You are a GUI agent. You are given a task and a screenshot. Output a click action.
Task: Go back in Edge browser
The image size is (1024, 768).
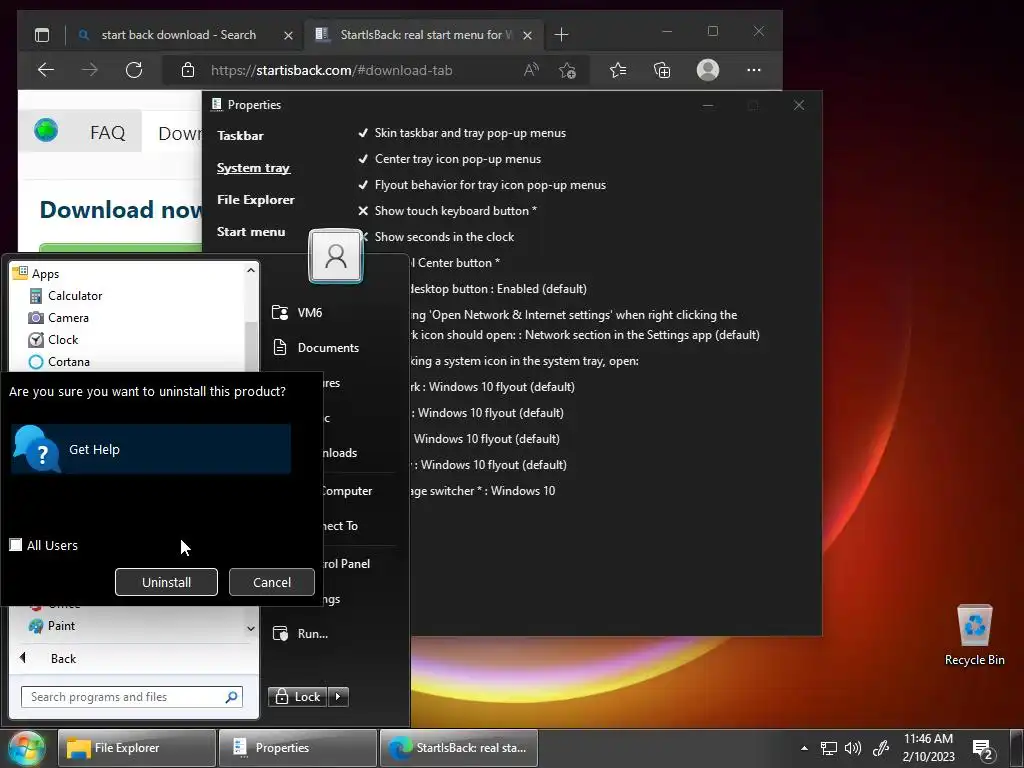click(46, 70)
